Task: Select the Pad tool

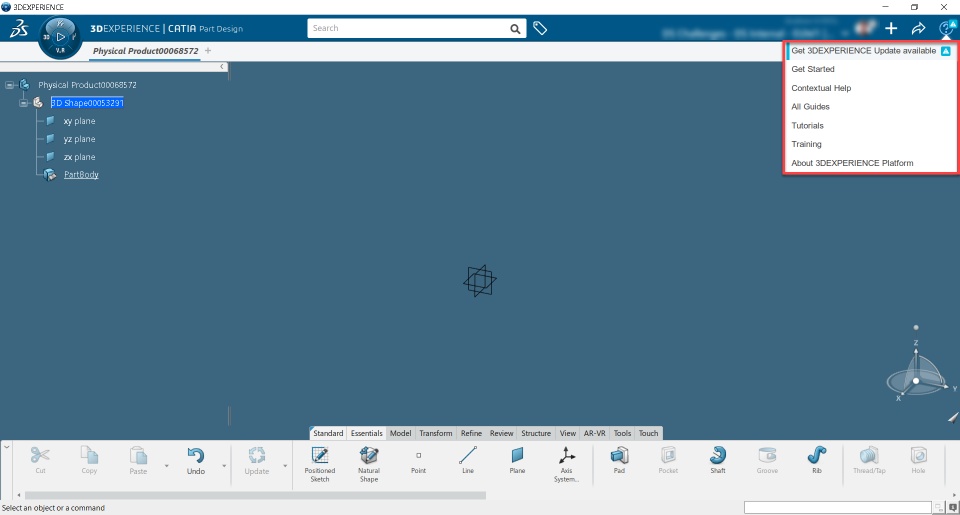Action: pos(619,460)
